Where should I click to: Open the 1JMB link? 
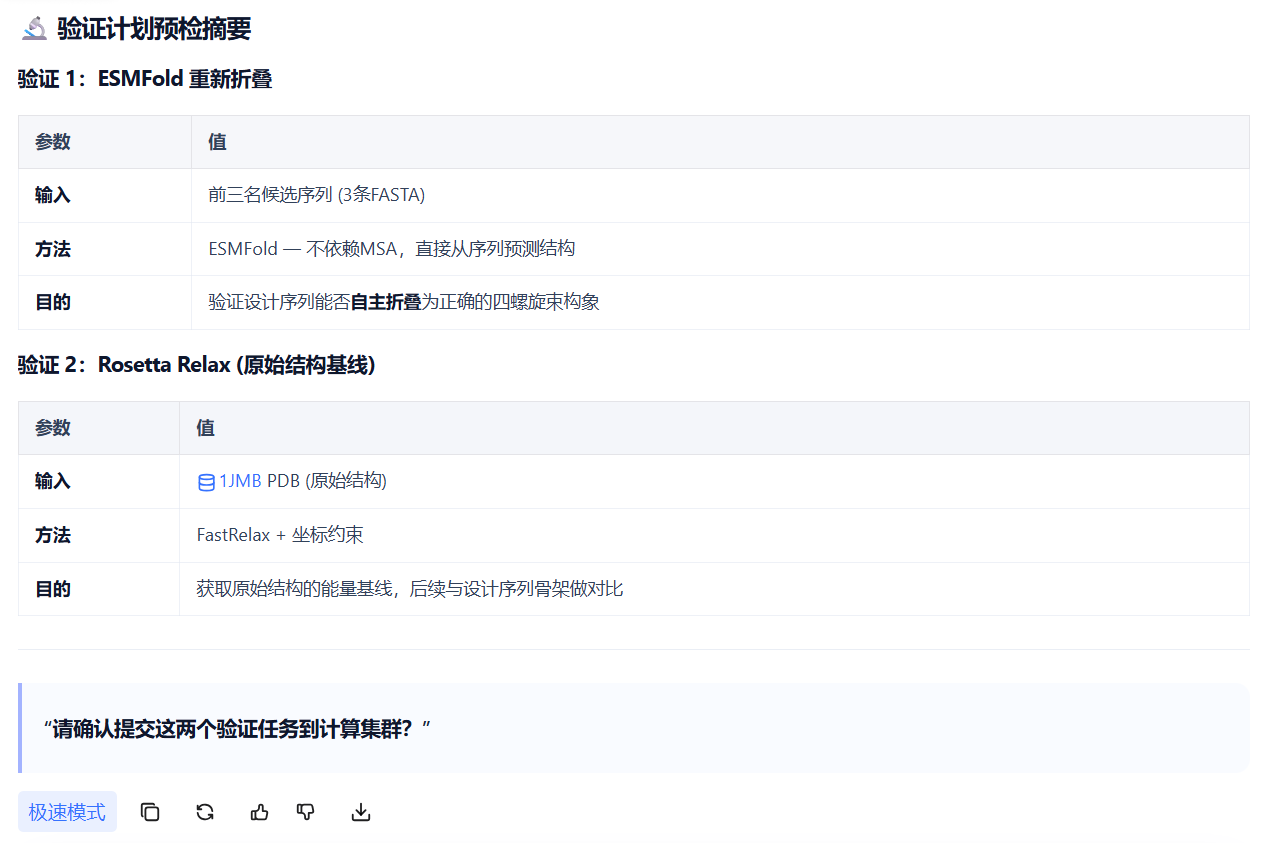pos(240,481)
